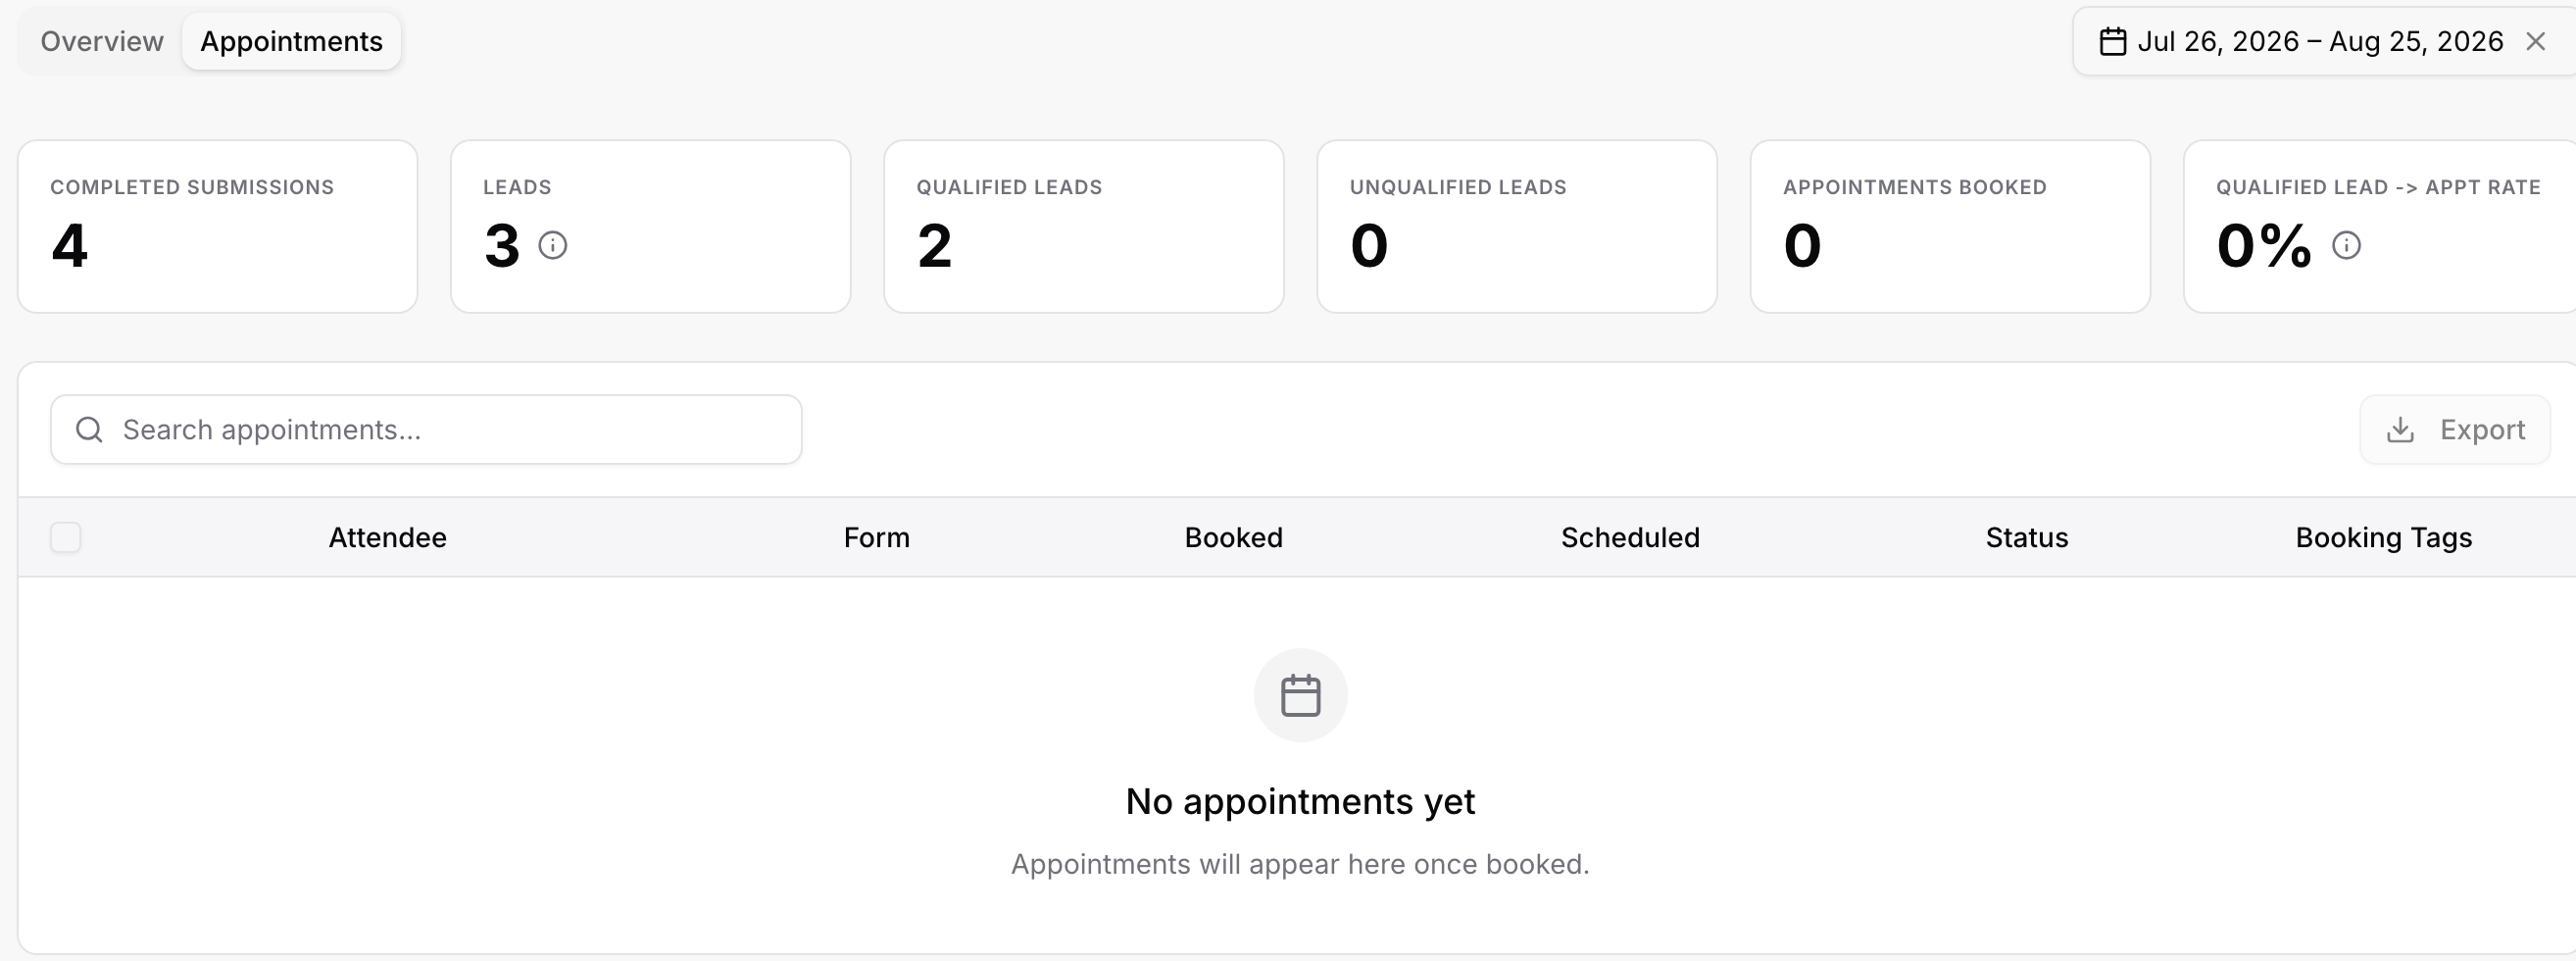Viewport: 2576px width, 961px height.
Task: Click the download icon on the Export button
Action: [x=2400, y=430]
